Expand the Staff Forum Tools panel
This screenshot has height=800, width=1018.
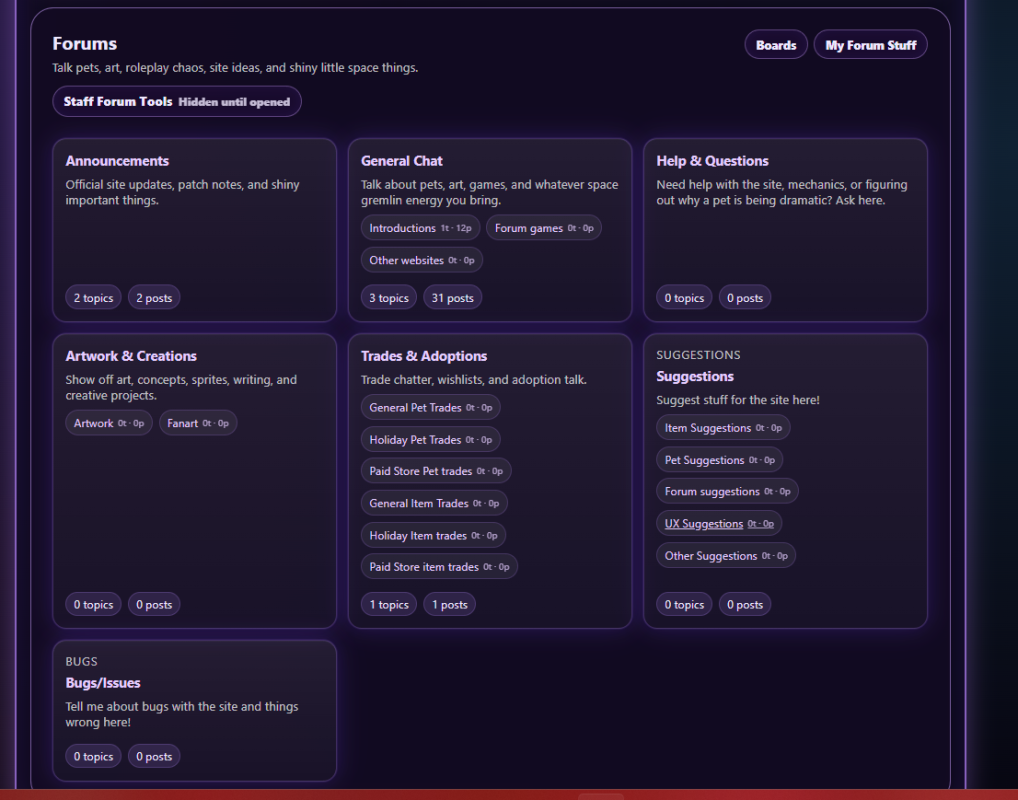(177, 102)
